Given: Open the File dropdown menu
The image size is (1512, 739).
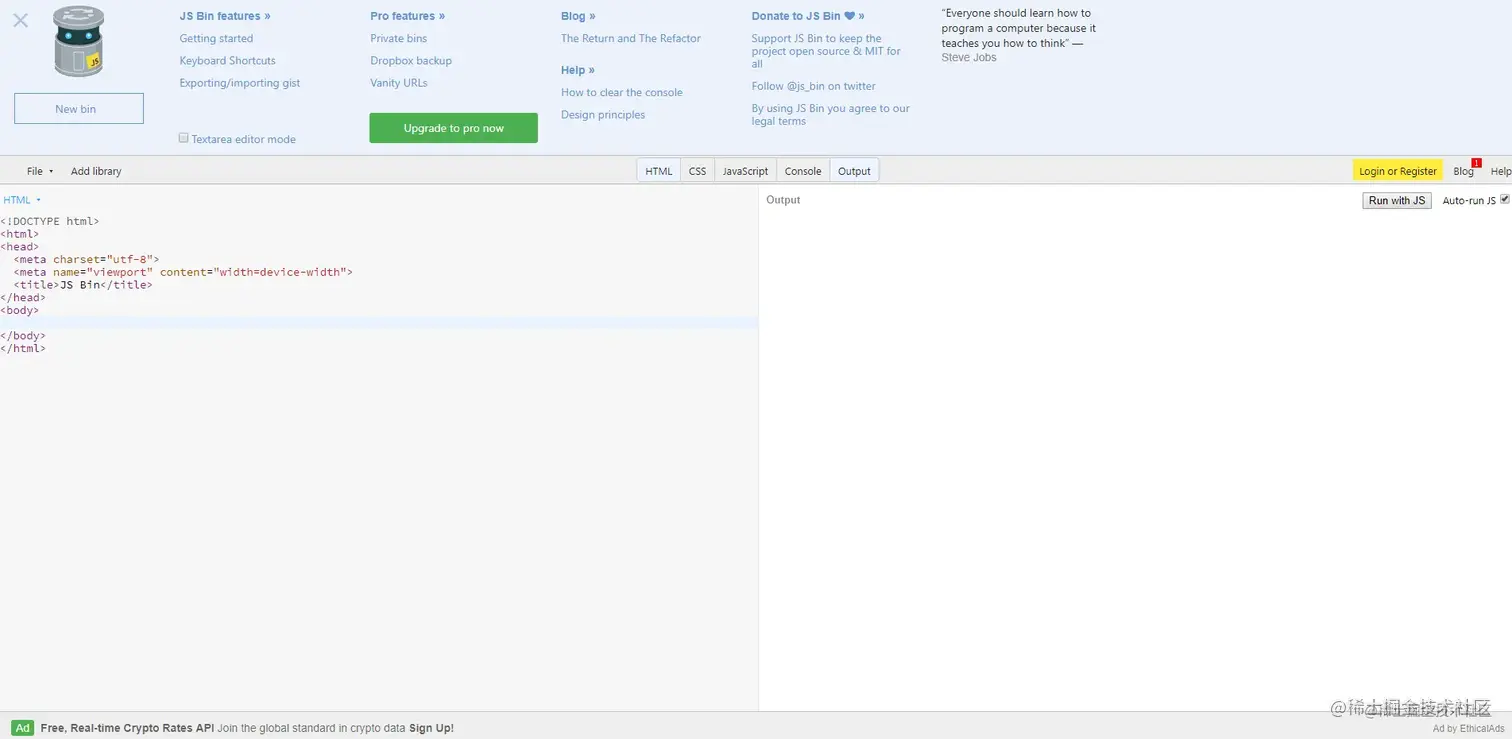Looking at the screenshot, I should click(40, 171).
